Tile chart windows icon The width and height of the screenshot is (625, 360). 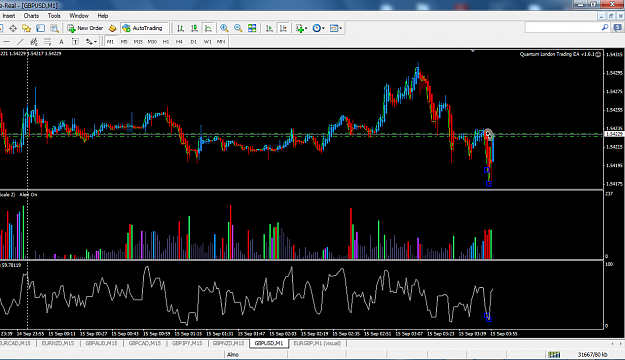252,28
